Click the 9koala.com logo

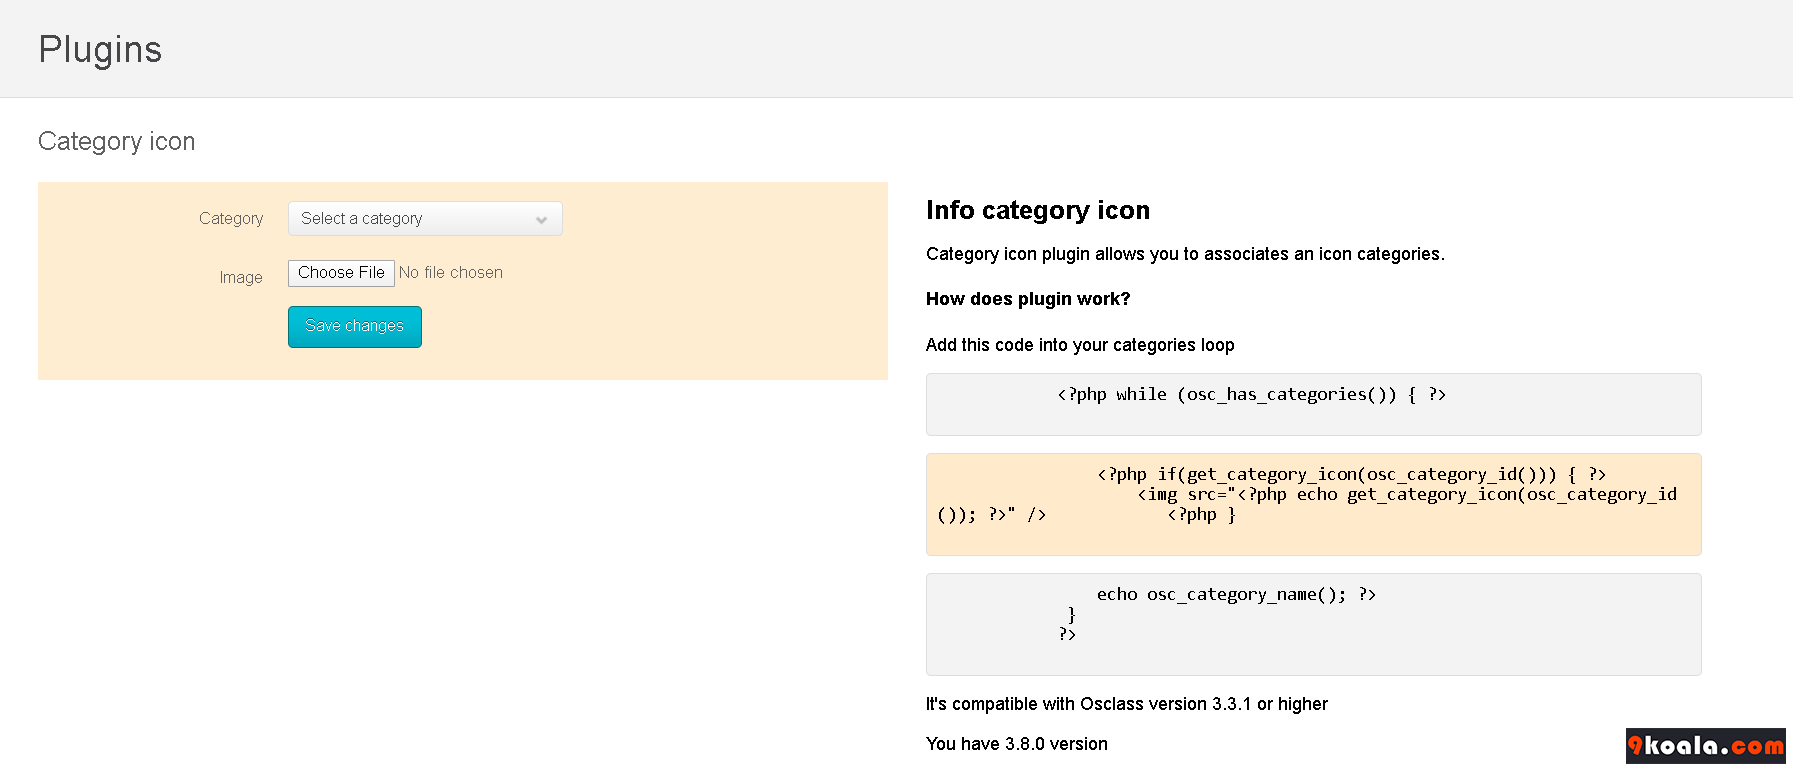click(x=1705, y=746)
